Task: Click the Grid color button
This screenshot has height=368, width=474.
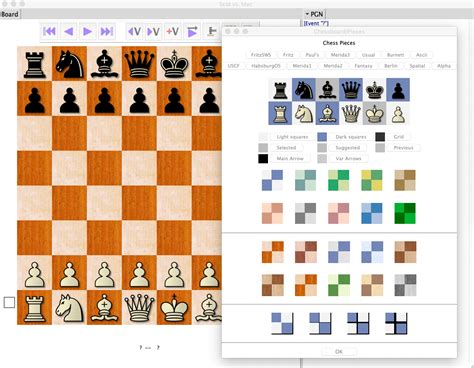Action: click(399, 137)
